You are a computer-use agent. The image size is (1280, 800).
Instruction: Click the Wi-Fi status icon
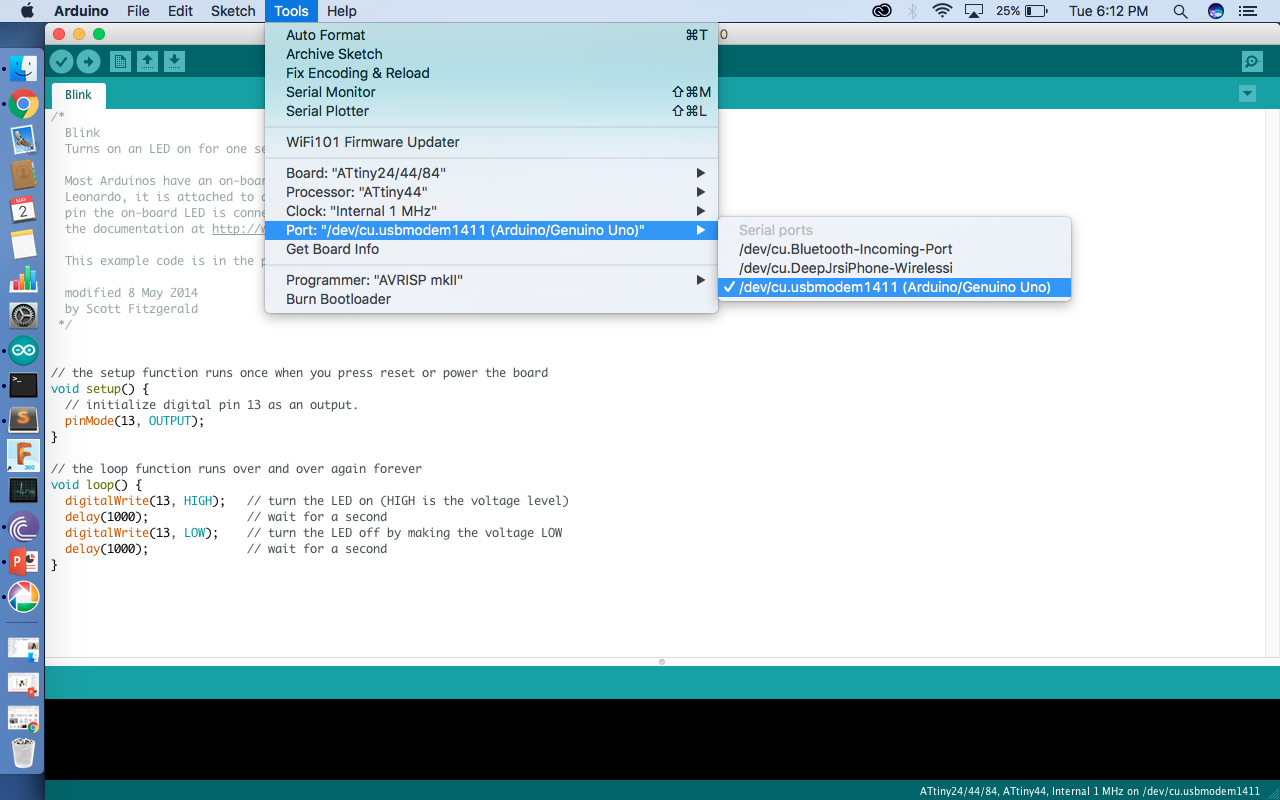click(942, 11)
